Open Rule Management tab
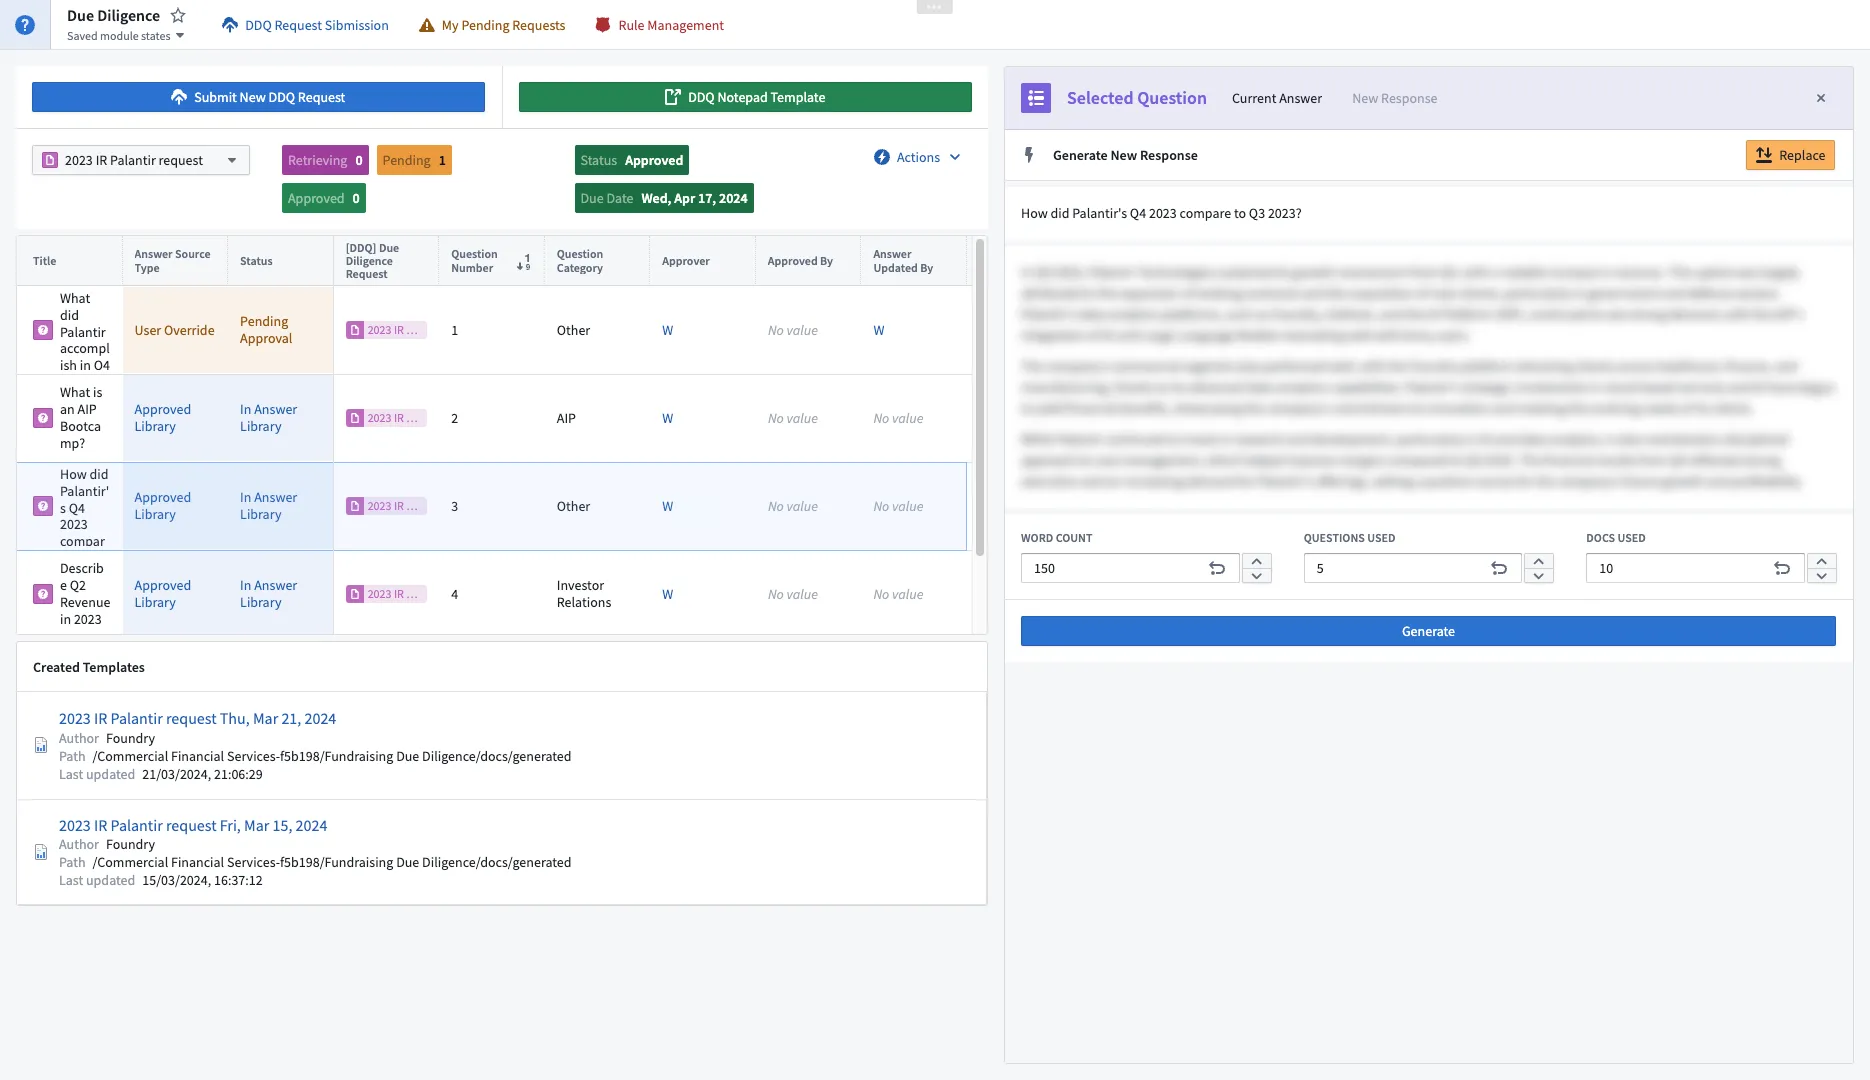1870x1080 pixels. pyautogui.click(x=659, y=25)
